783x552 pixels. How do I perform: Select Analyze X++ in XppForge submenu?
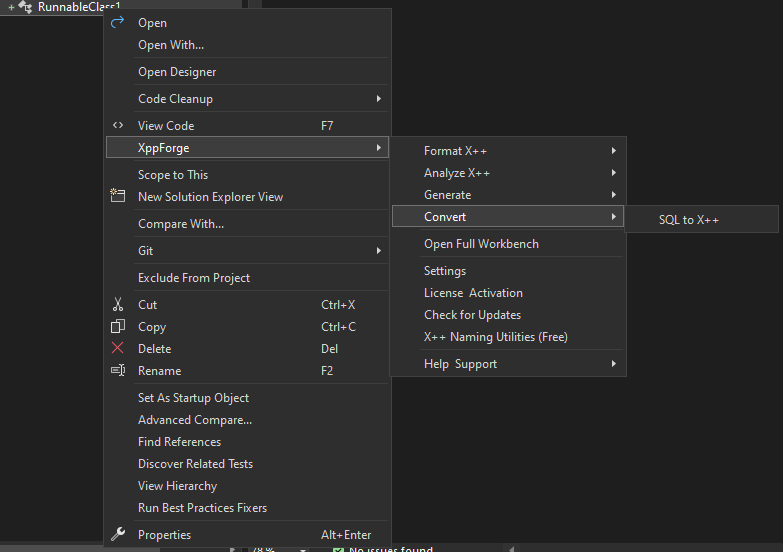click(x=508, y=173)
